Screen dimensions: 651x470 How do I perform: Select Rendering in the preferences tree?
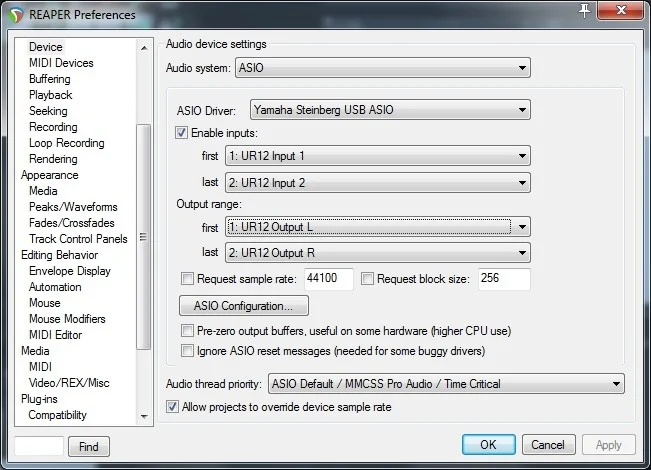(53, 159)
